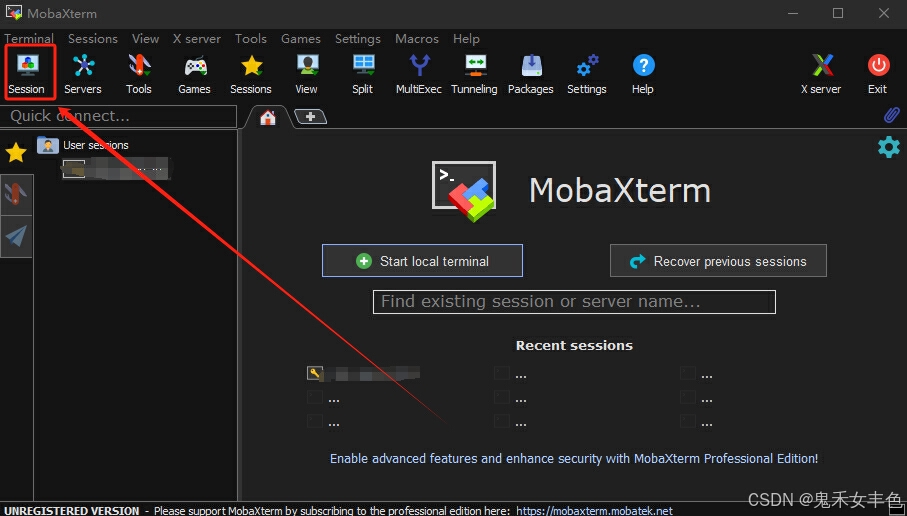Click the Quick connect input field
The height and width of the screenshot is (516, 907).
pyautogui.click(x=119, y=116)
